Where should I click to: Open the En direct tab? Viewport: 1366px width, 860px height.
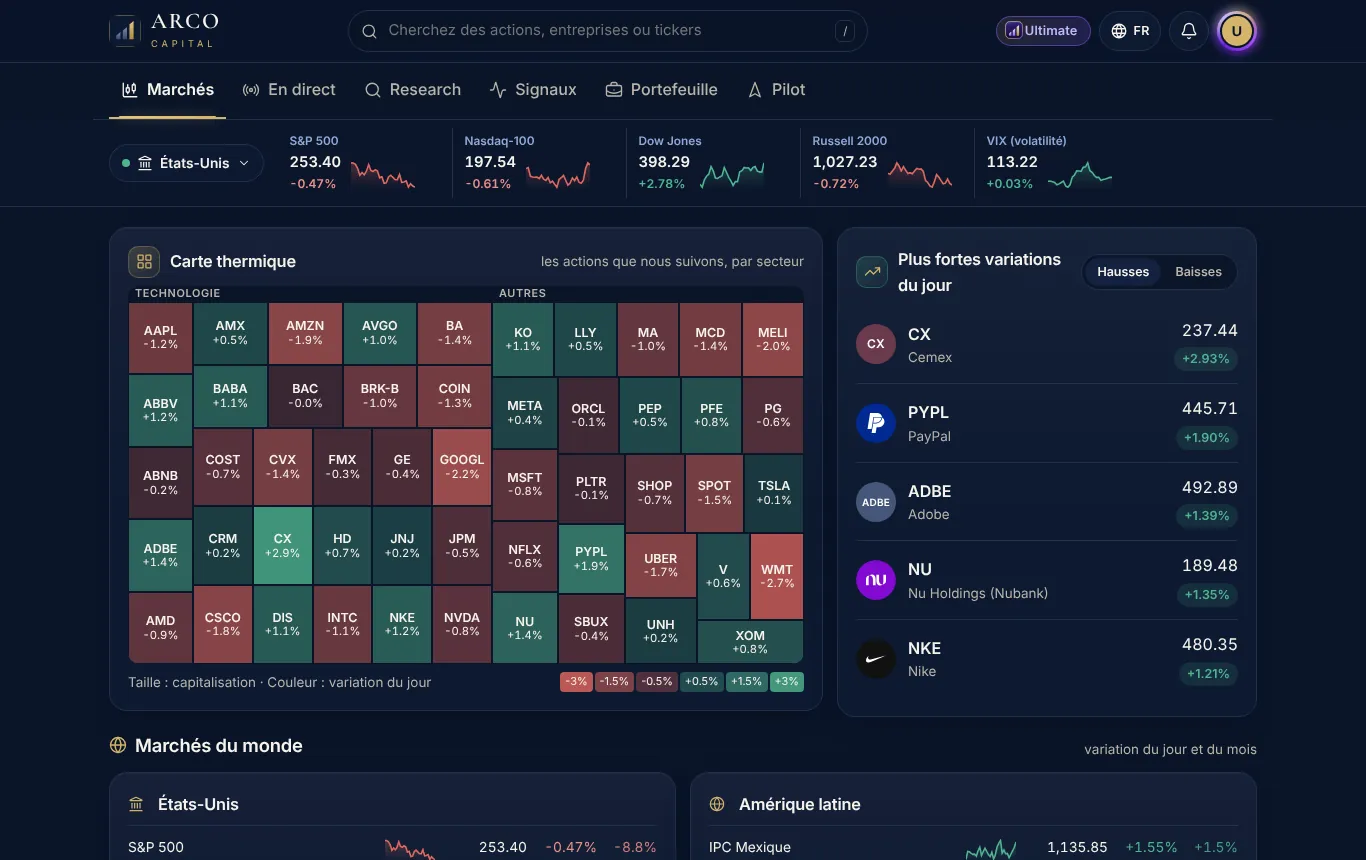[x=289, y=90]
